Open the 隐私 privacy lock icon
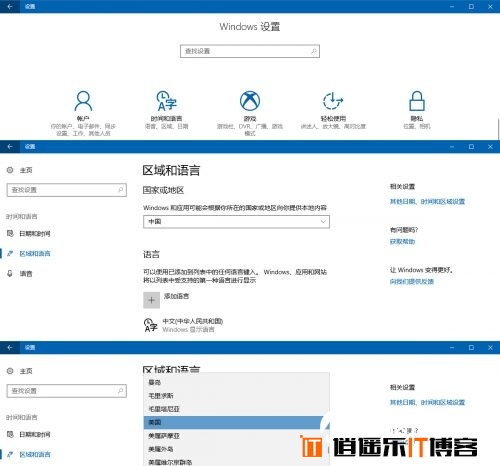Screen dimensions: 500x466 click(x=417, y=101)
